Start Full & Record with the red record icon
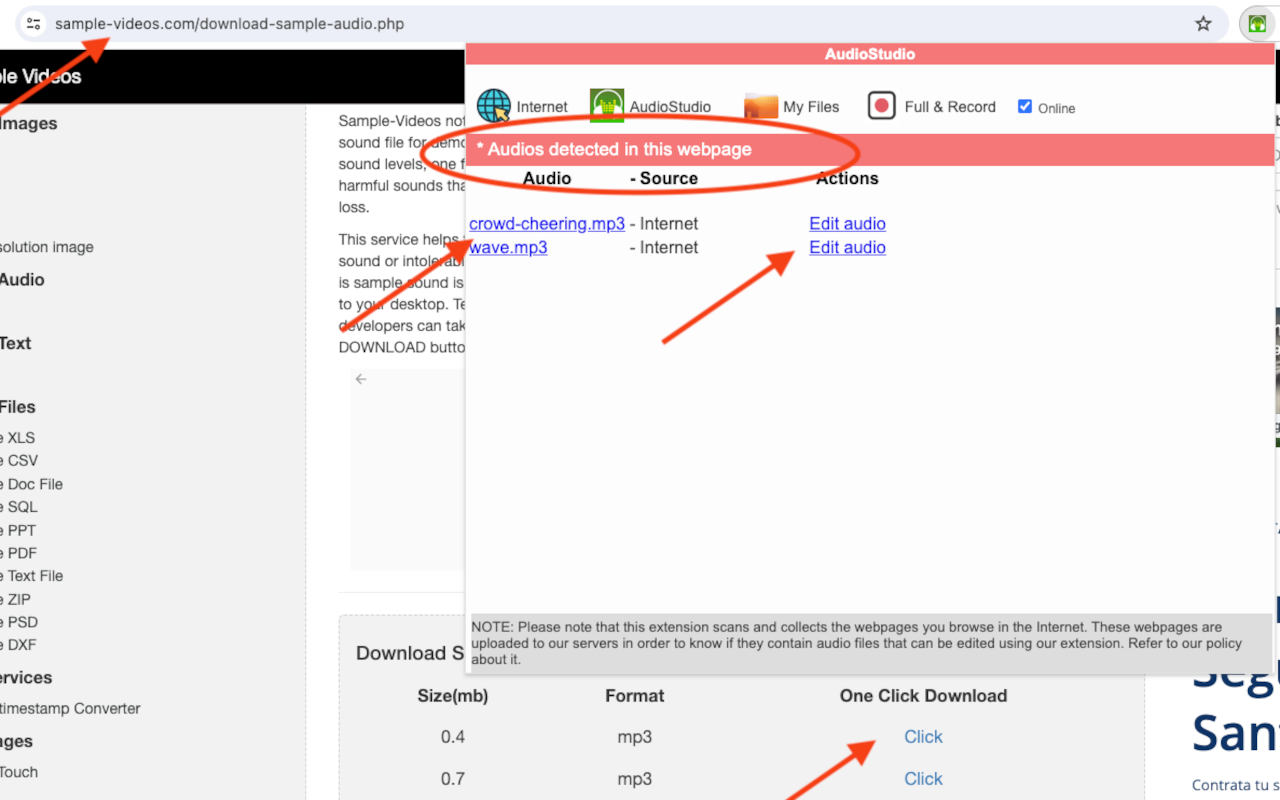1280x800 pixels. (x=881, y=106)
